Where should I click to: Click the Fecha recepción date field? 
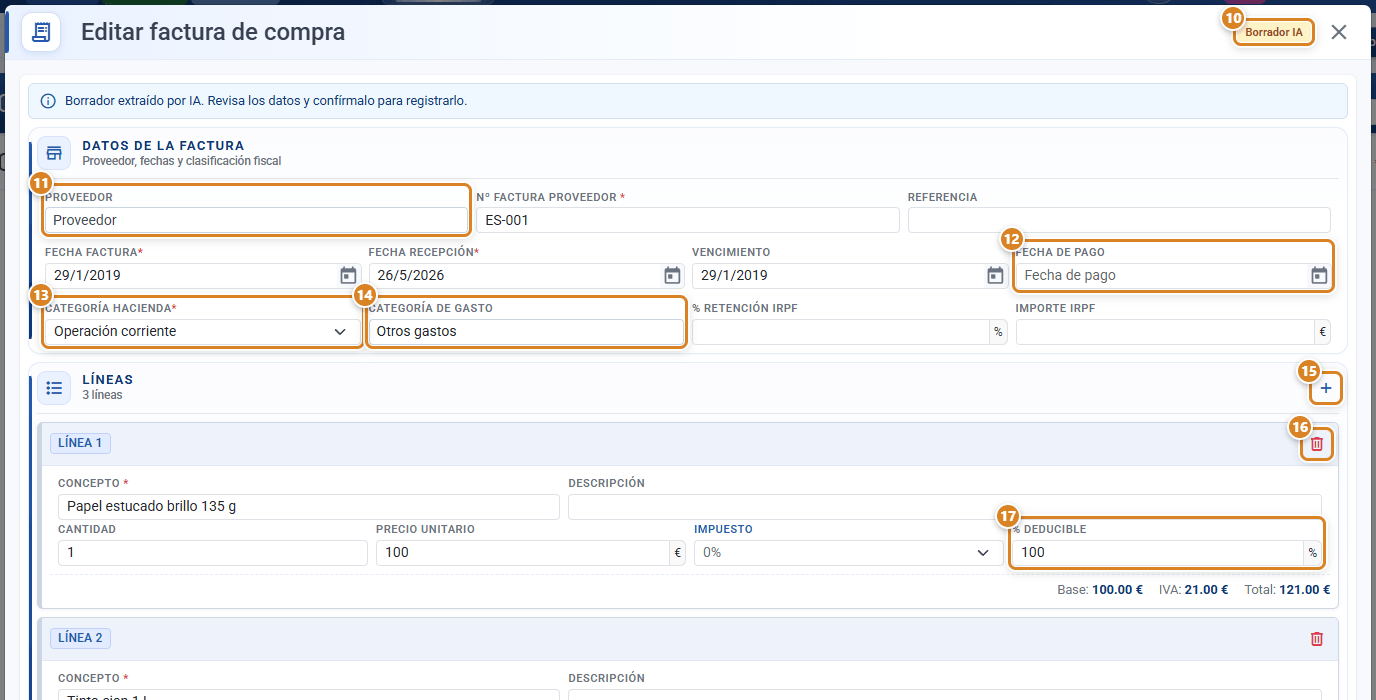(x=526, y=276)
